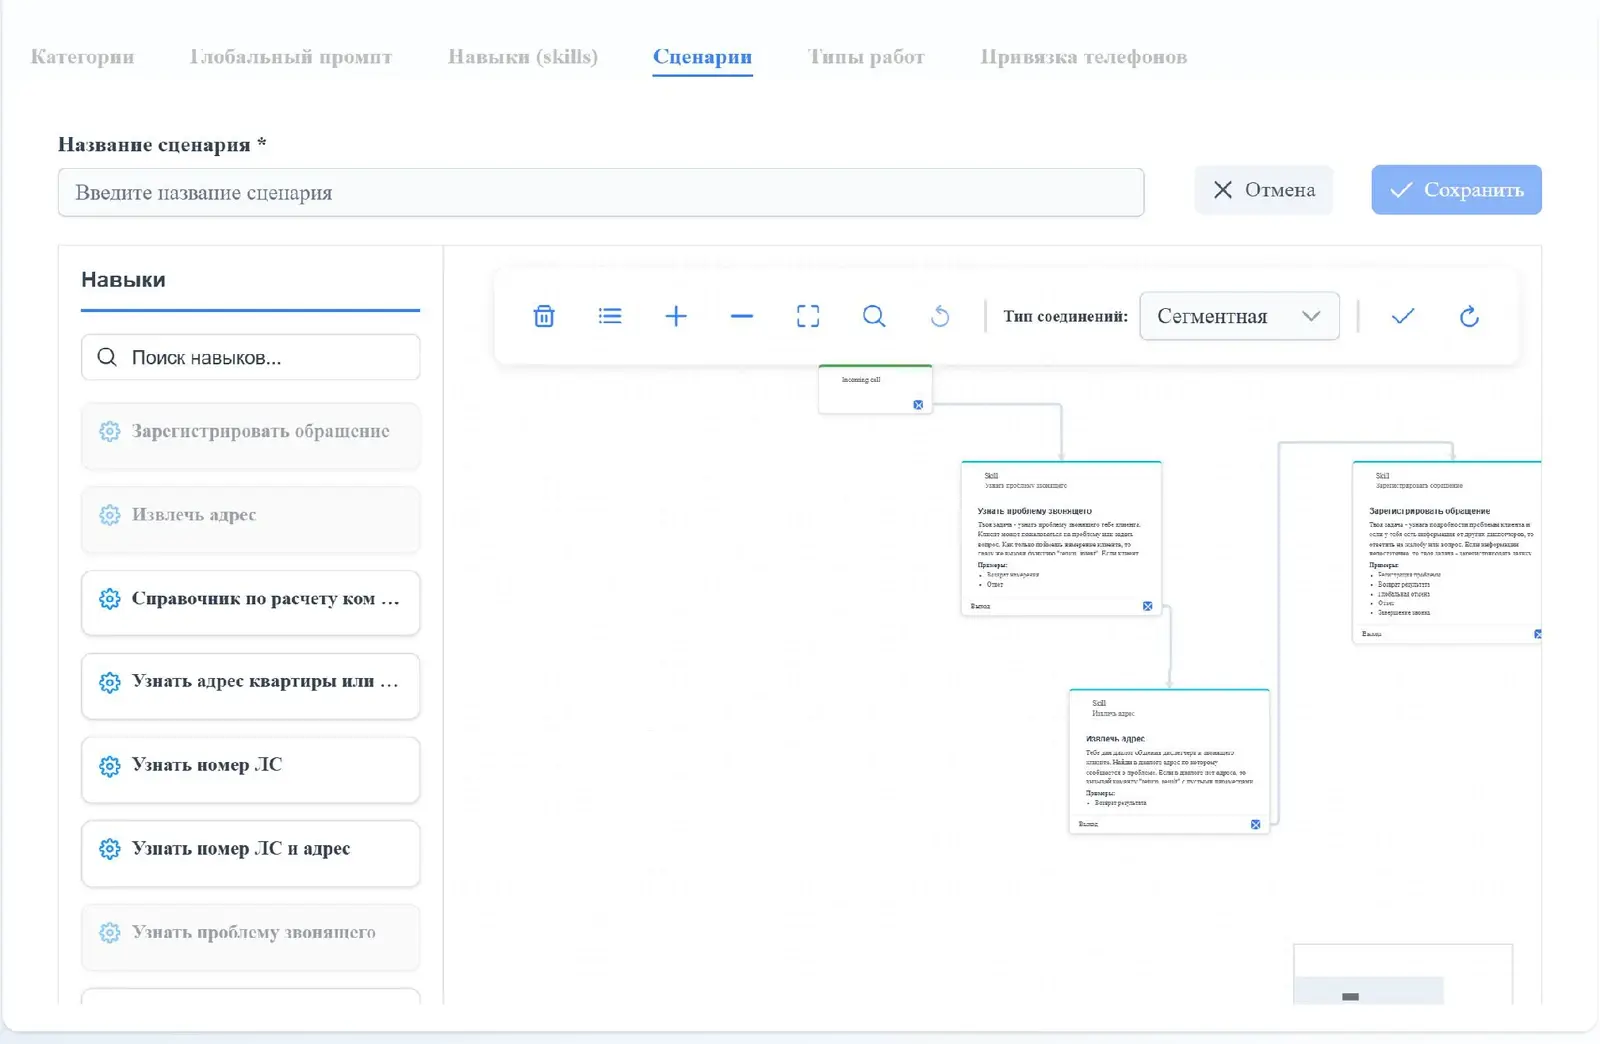Open the Тип соединений Сегментная dropdown
This screenshot has height=1044, width=1600.
tap(1239, 316)
